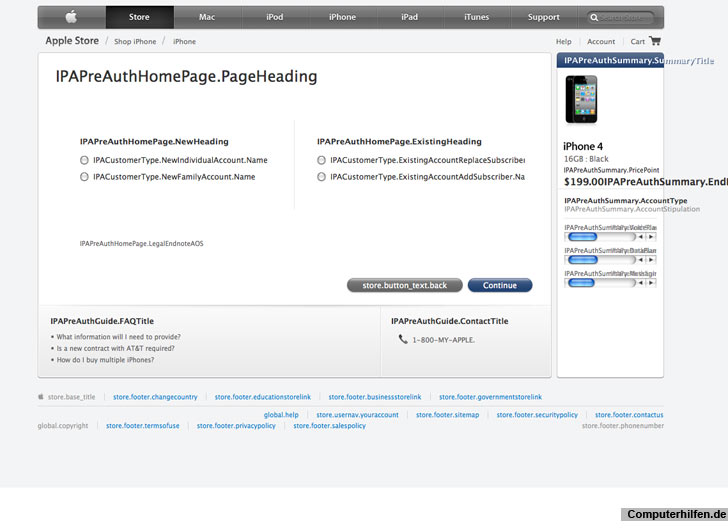Click the voice plan blue slider handle
Screen dimensions: 728x530
click(x=583, y=237)
